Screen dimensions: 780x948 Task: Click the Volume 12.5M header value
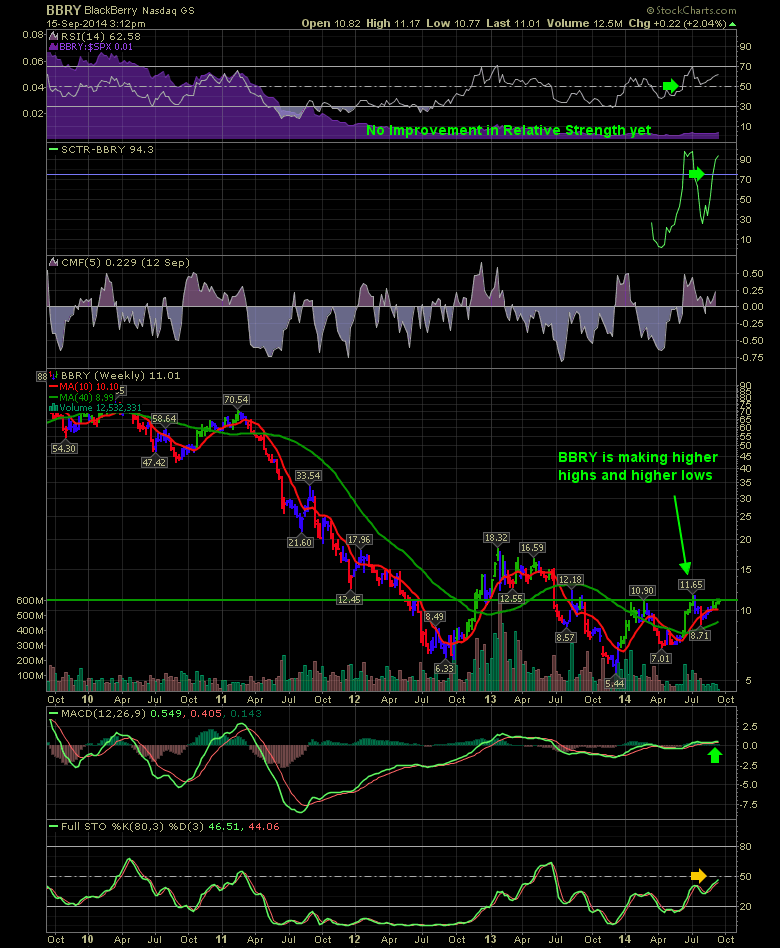coord(585,24)
